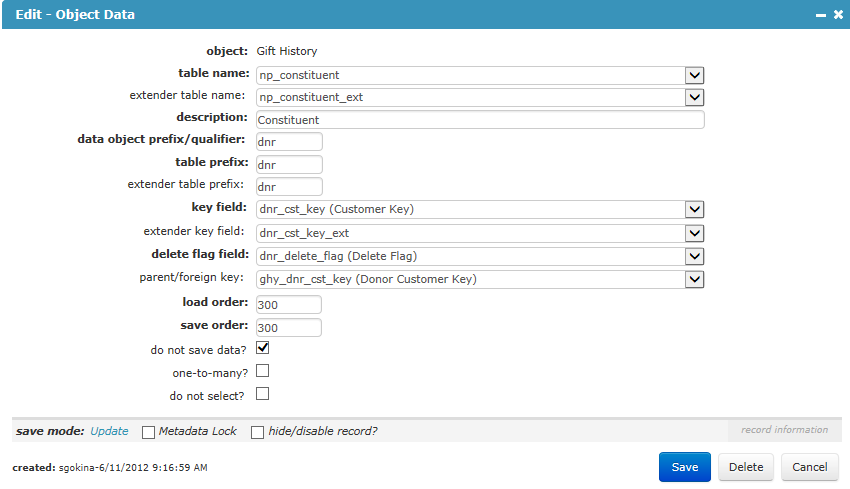Minimize the Edit - Object Data dialog
850x489 pixels.
click(821, 15)
